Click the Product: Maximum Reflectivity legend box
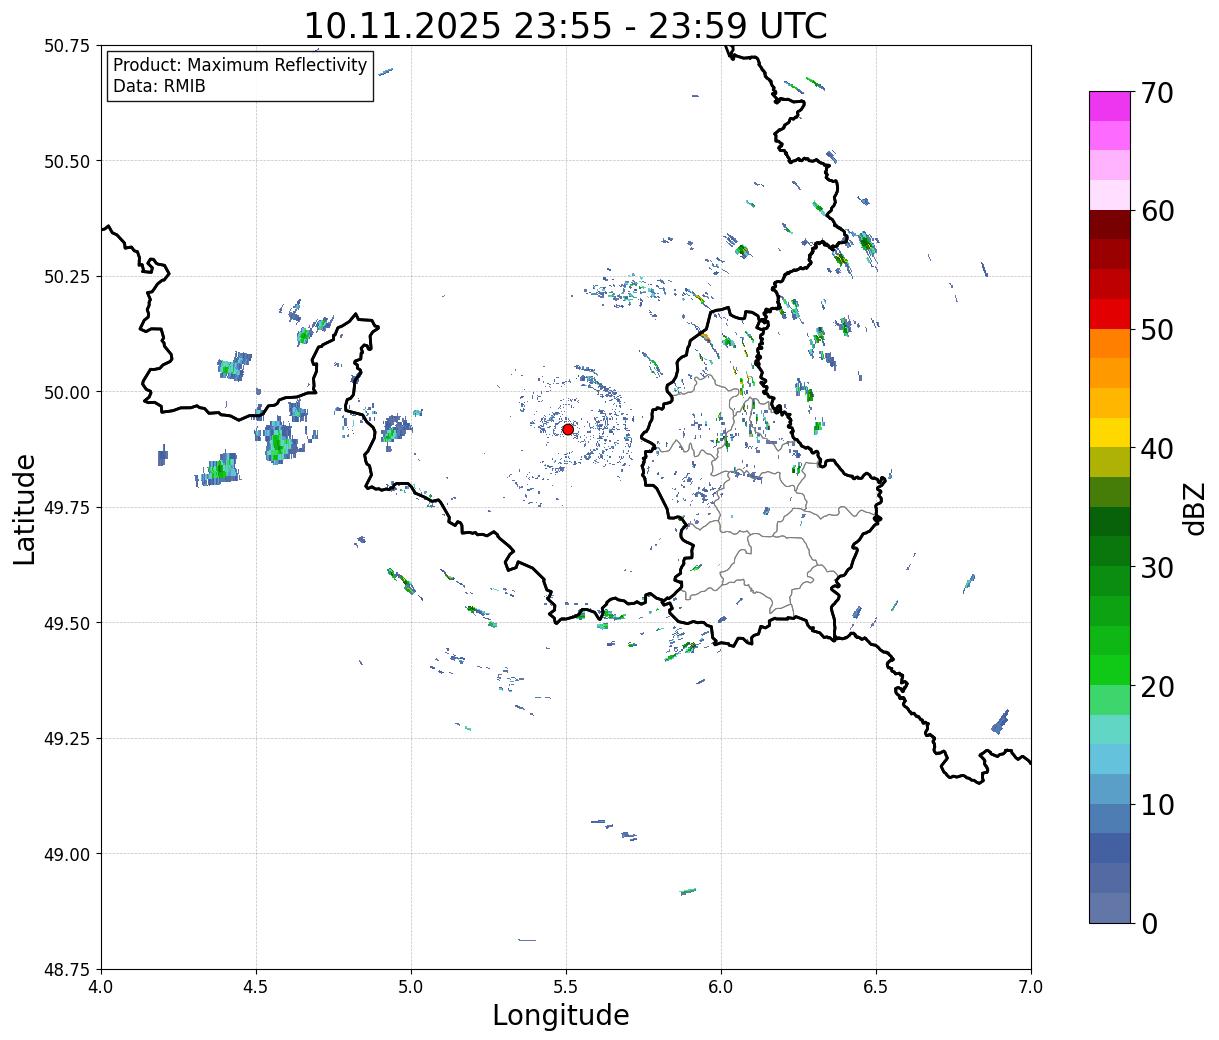The height and width of the screenshot is (1040, 1219). pyautogui.click(x=240, y=76)
